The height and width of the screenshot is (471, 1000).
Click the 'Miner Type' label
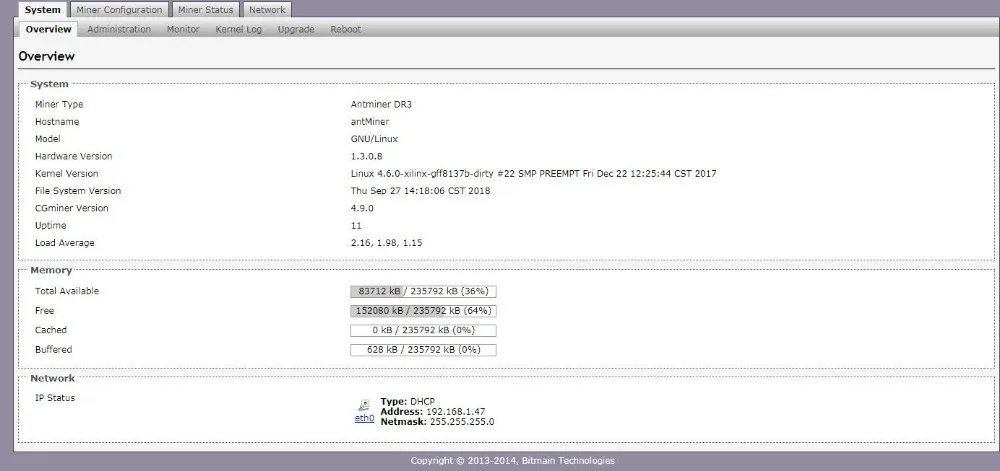pyautogui.click(x=59, y=105)
